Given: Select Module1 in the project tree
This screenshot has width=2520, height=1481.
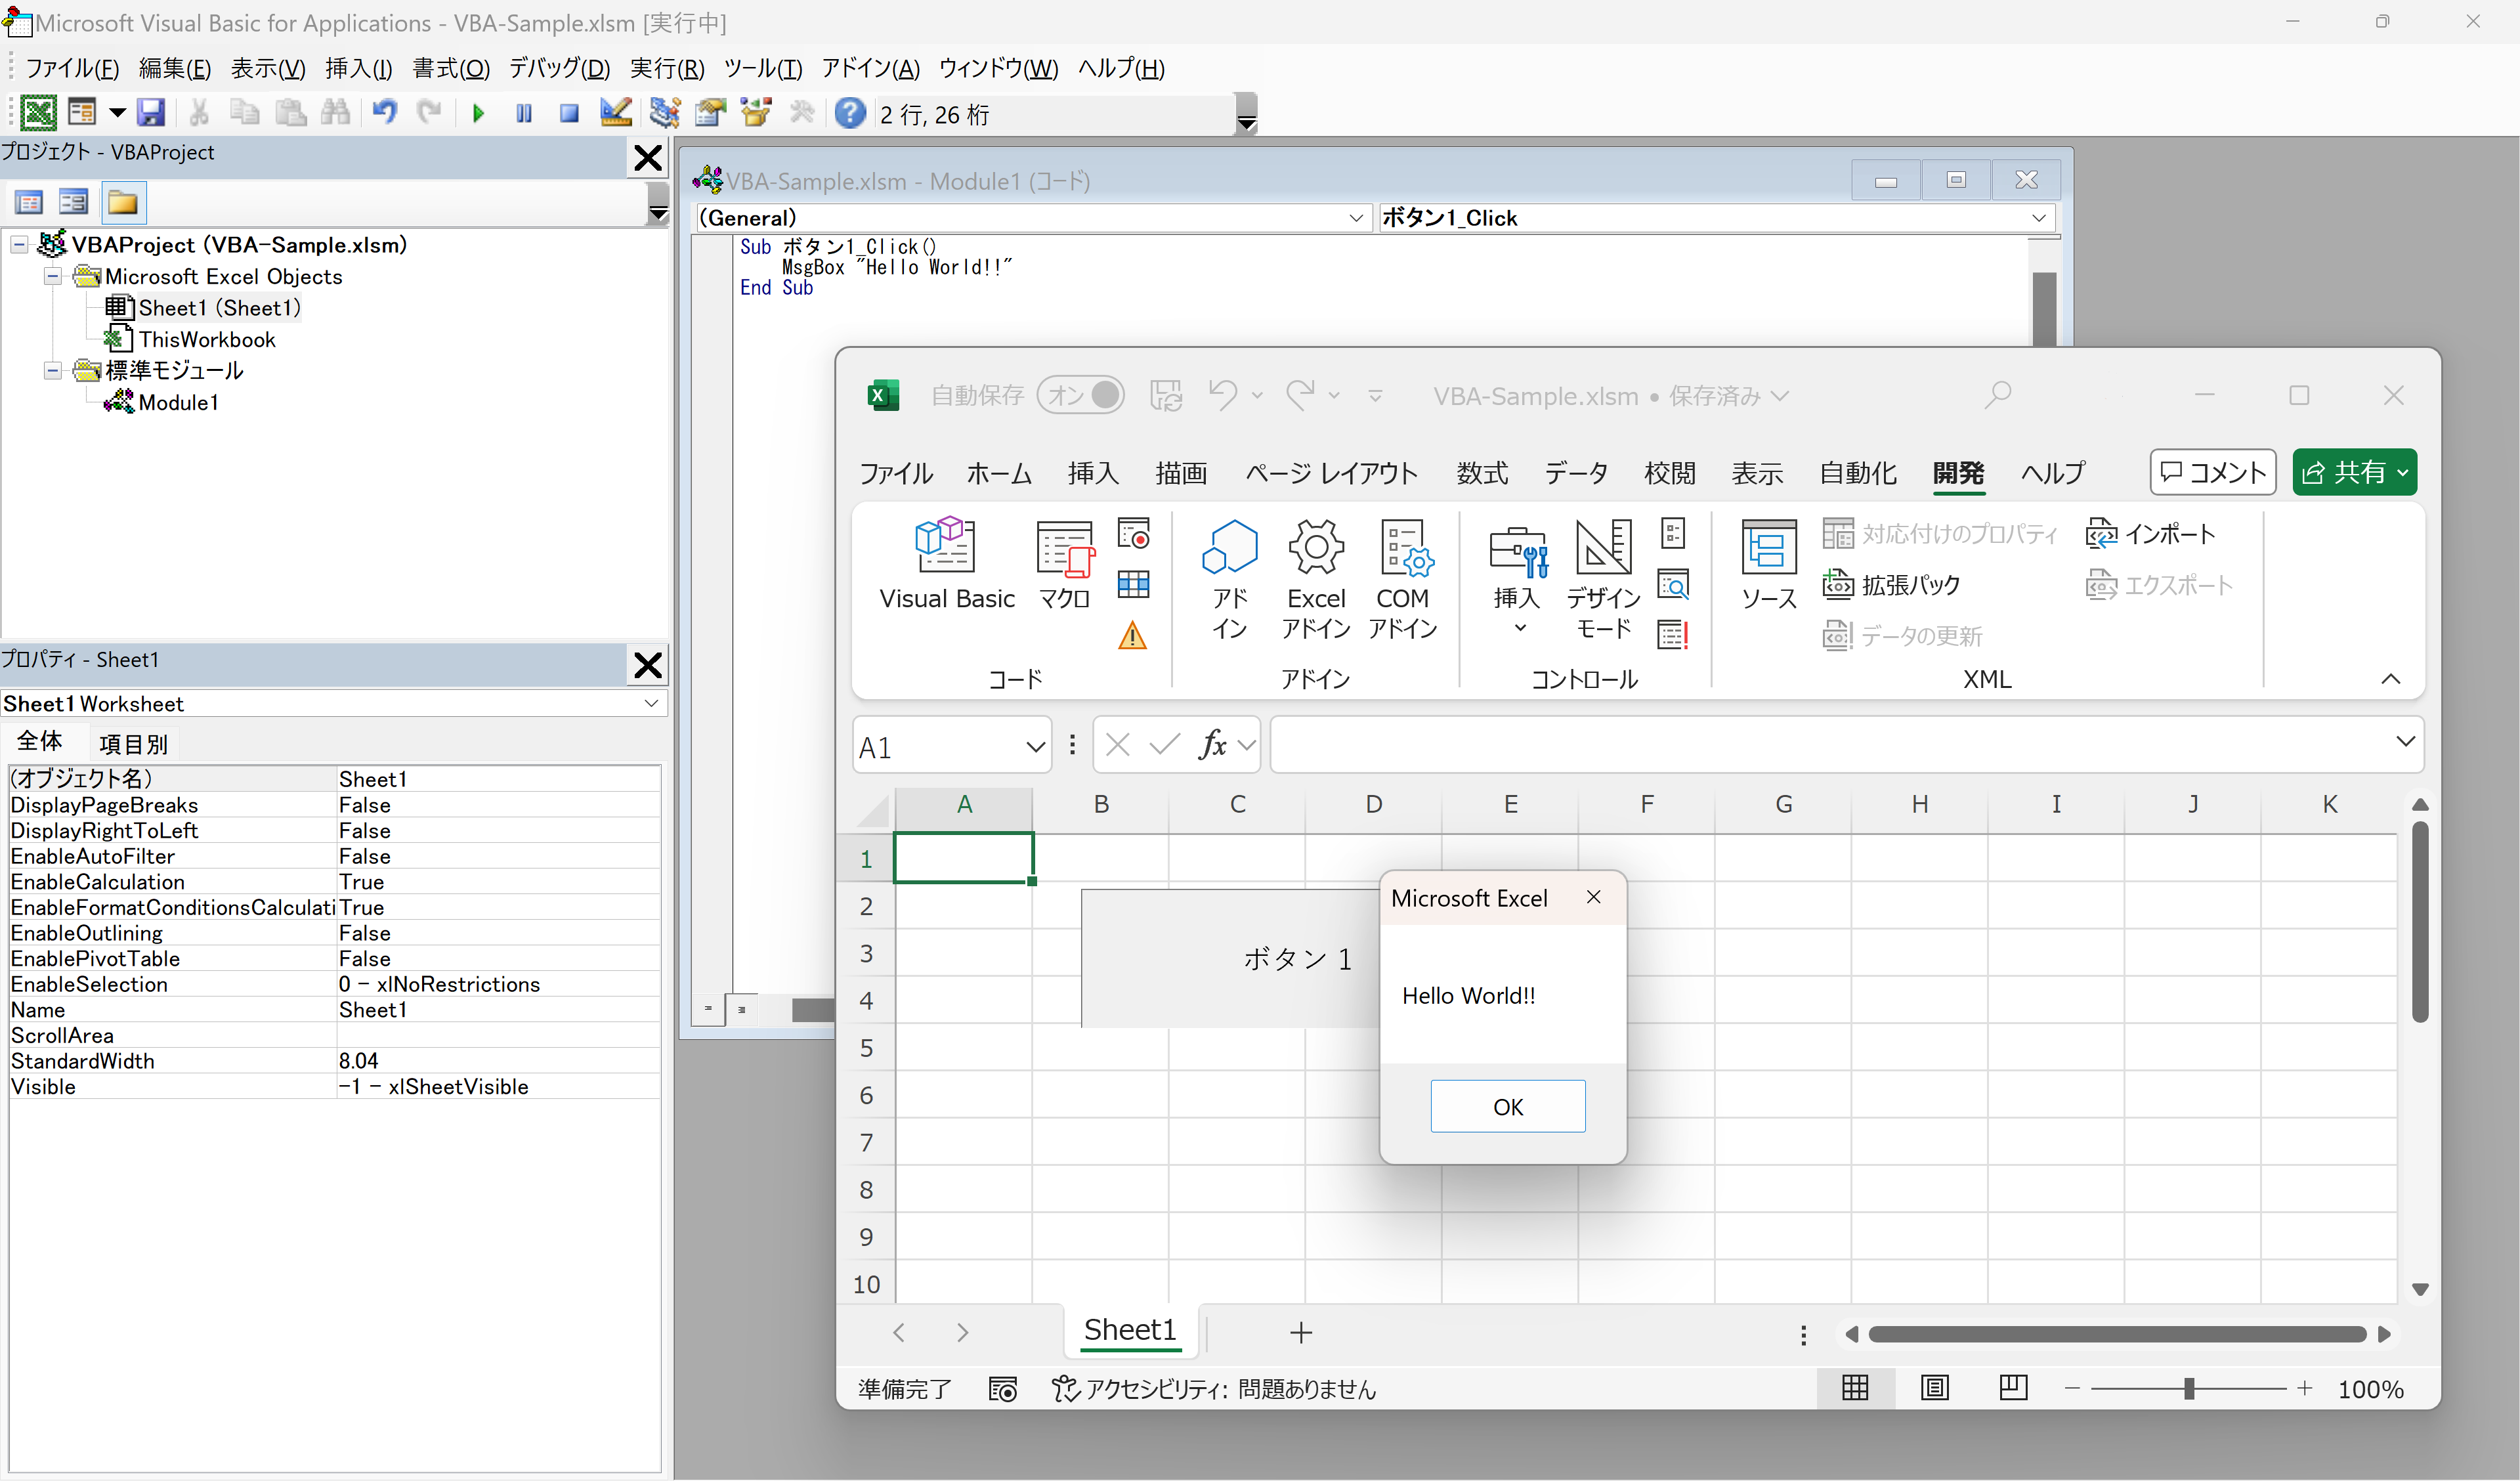Looking at the screenshot, I should tap(178, 403).
